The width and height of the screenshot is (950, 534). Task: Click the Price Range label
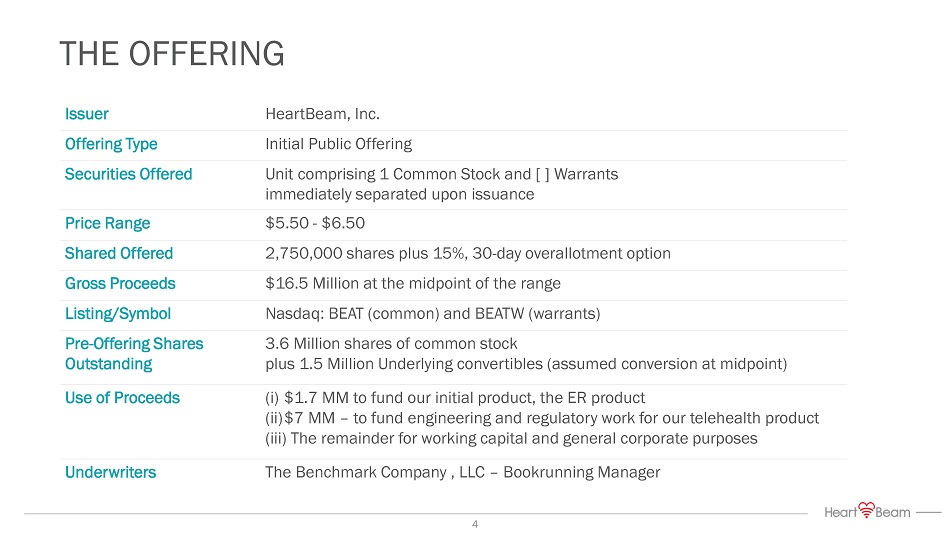(107, 223)
